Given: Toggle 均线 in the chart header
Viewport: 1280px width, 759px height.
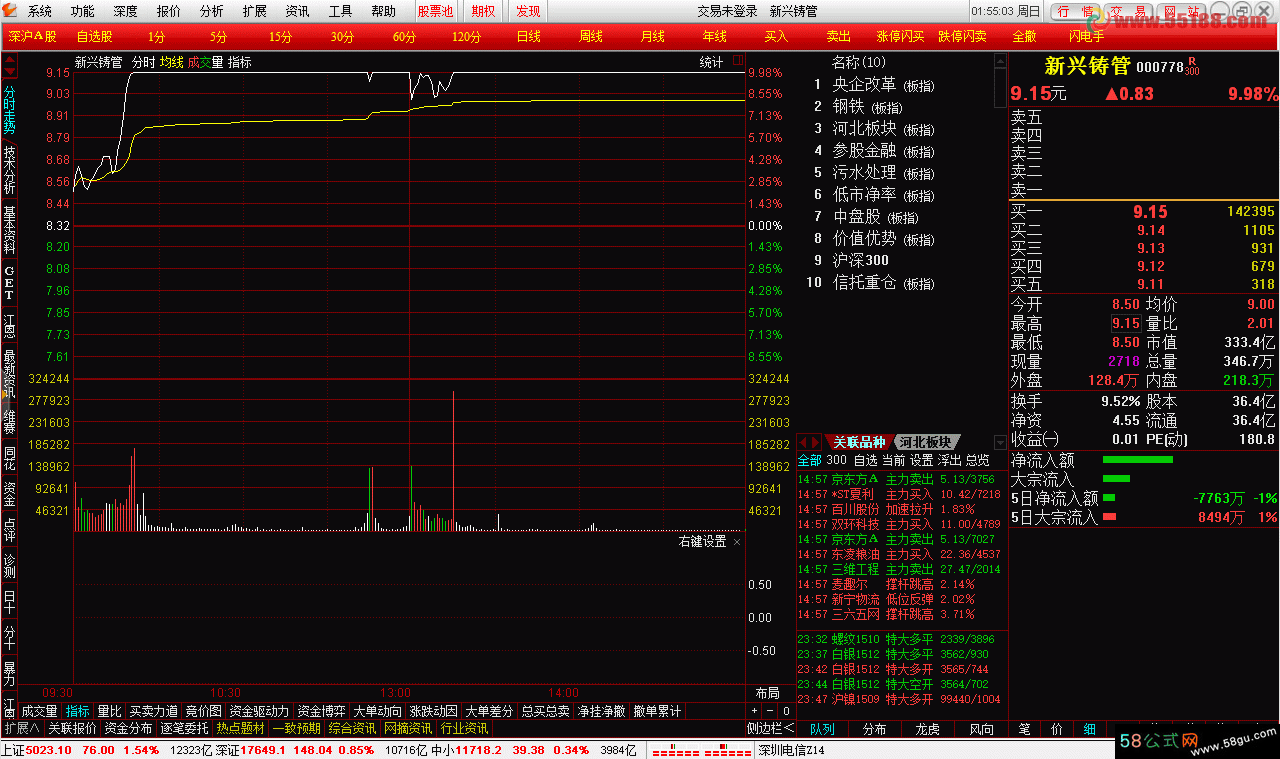Looking at the screenshot, I should click(172, 62).
